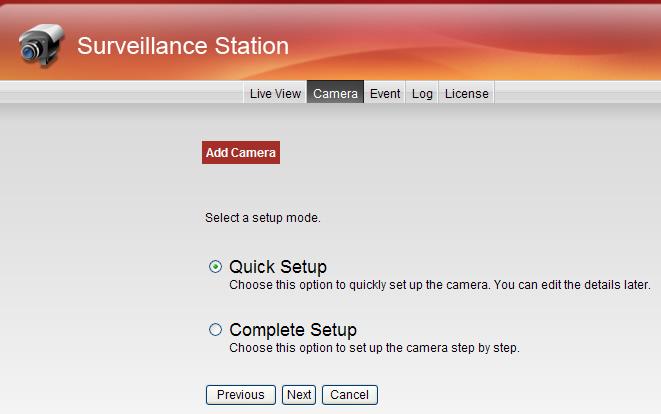Click the 'Select a setup mode.' instruction text
Screen dimensions: 661x414
(263, 218)
